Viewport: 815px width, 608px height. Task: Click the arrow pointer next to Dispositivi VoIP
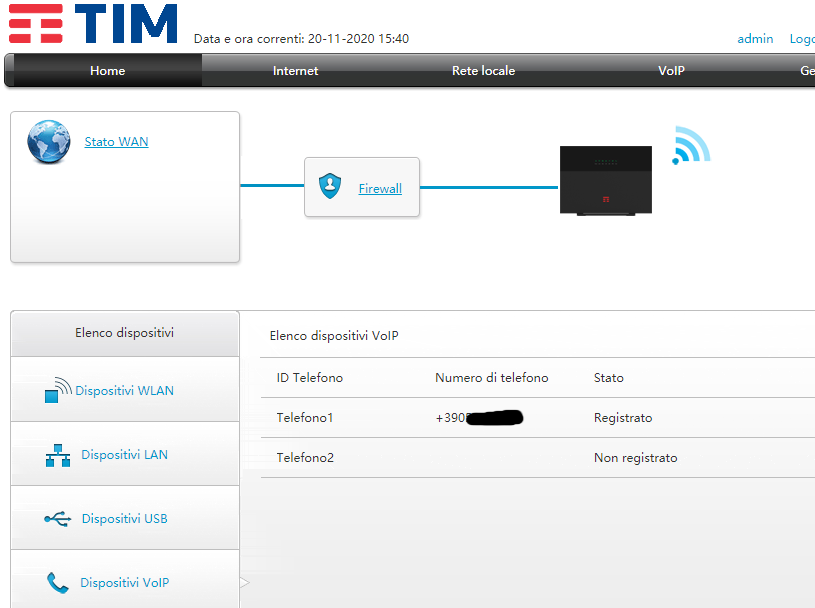tap(245, 583)
